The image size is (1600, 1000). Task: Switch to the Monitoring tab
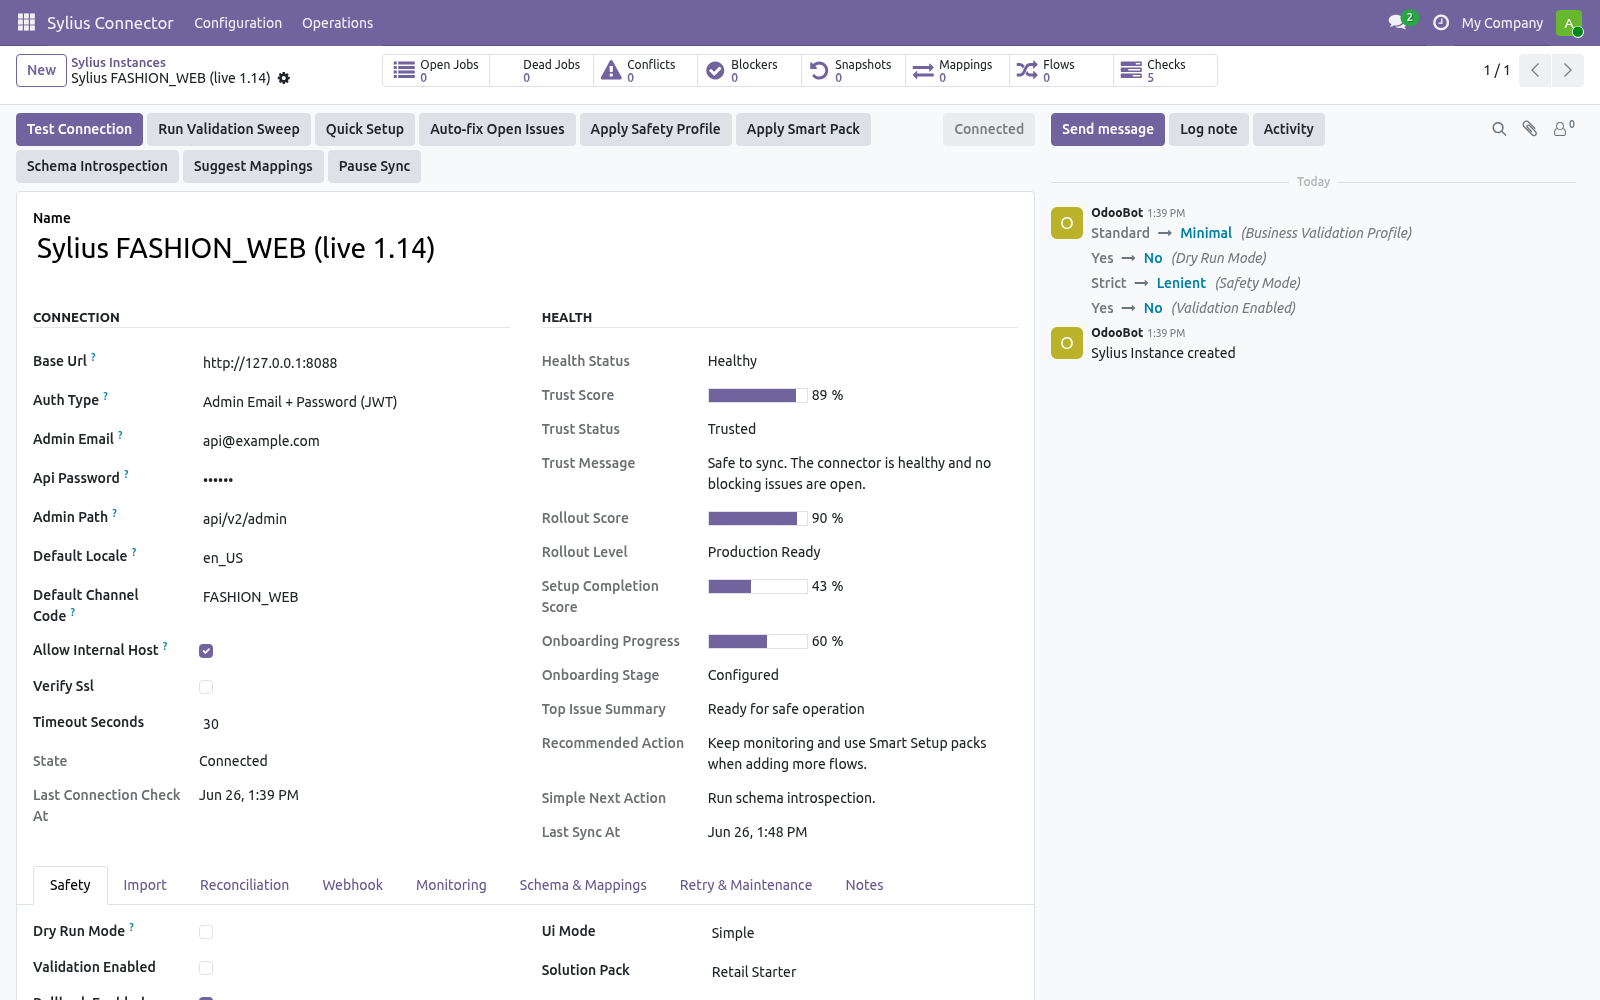[x=451, y=885]
